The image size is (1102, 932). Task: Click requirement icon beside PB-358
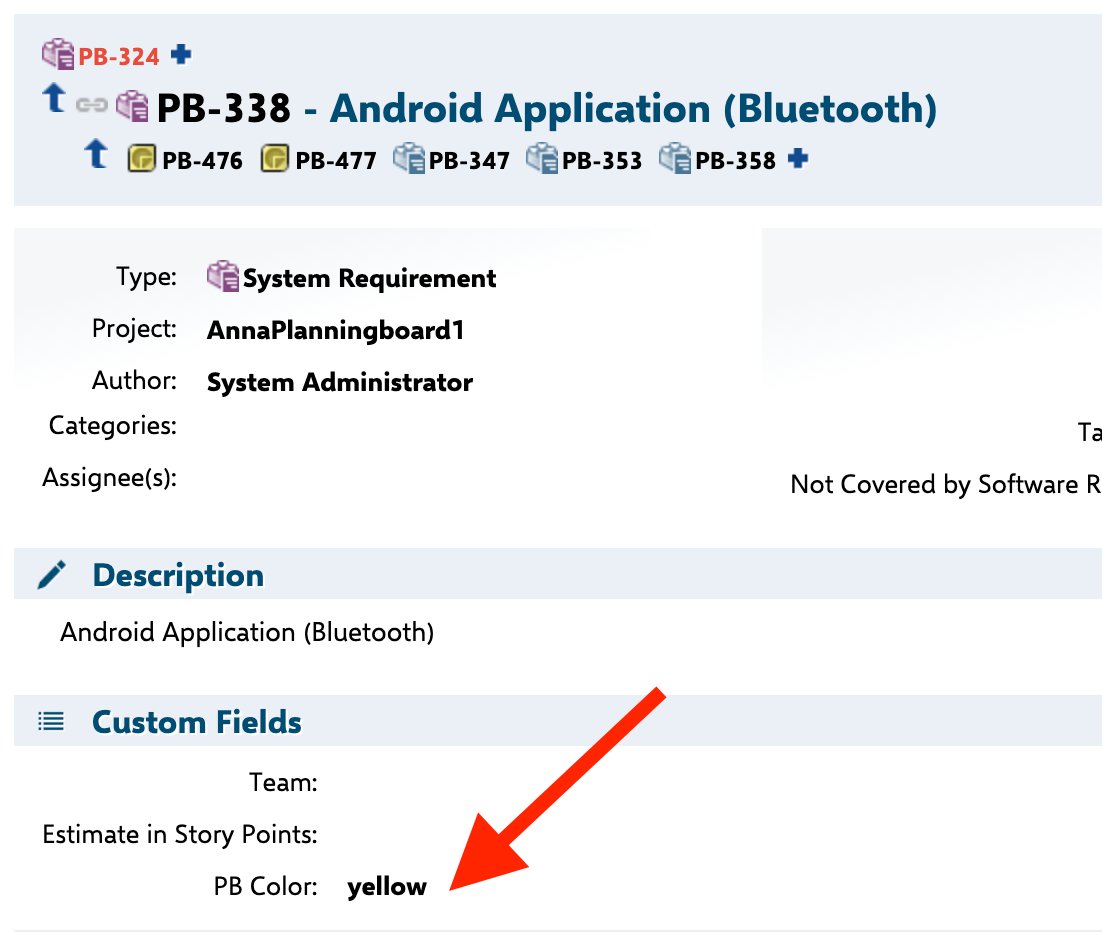coord(675,158)
